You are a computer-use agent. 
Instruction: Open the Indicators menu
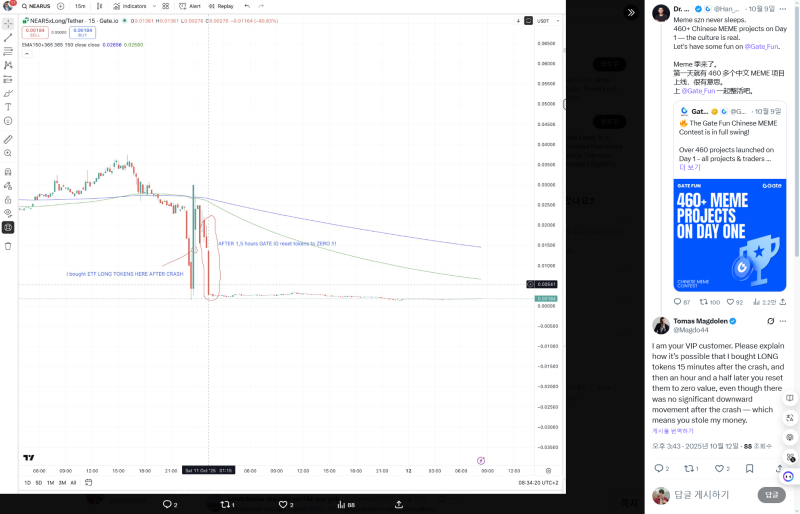click(129, 6)
